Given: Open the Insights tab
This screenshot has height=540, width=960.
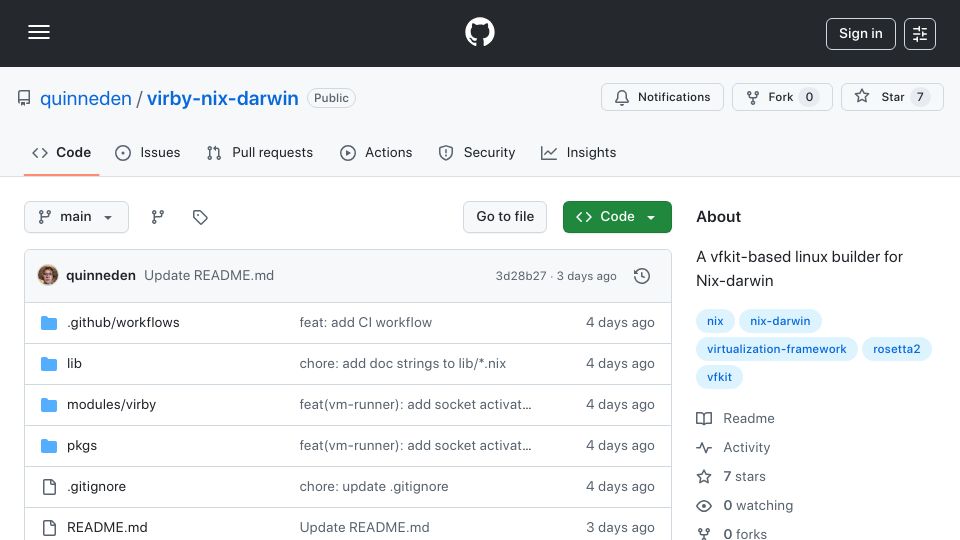Looking at the screenshot, I should (x=578, y=152).
